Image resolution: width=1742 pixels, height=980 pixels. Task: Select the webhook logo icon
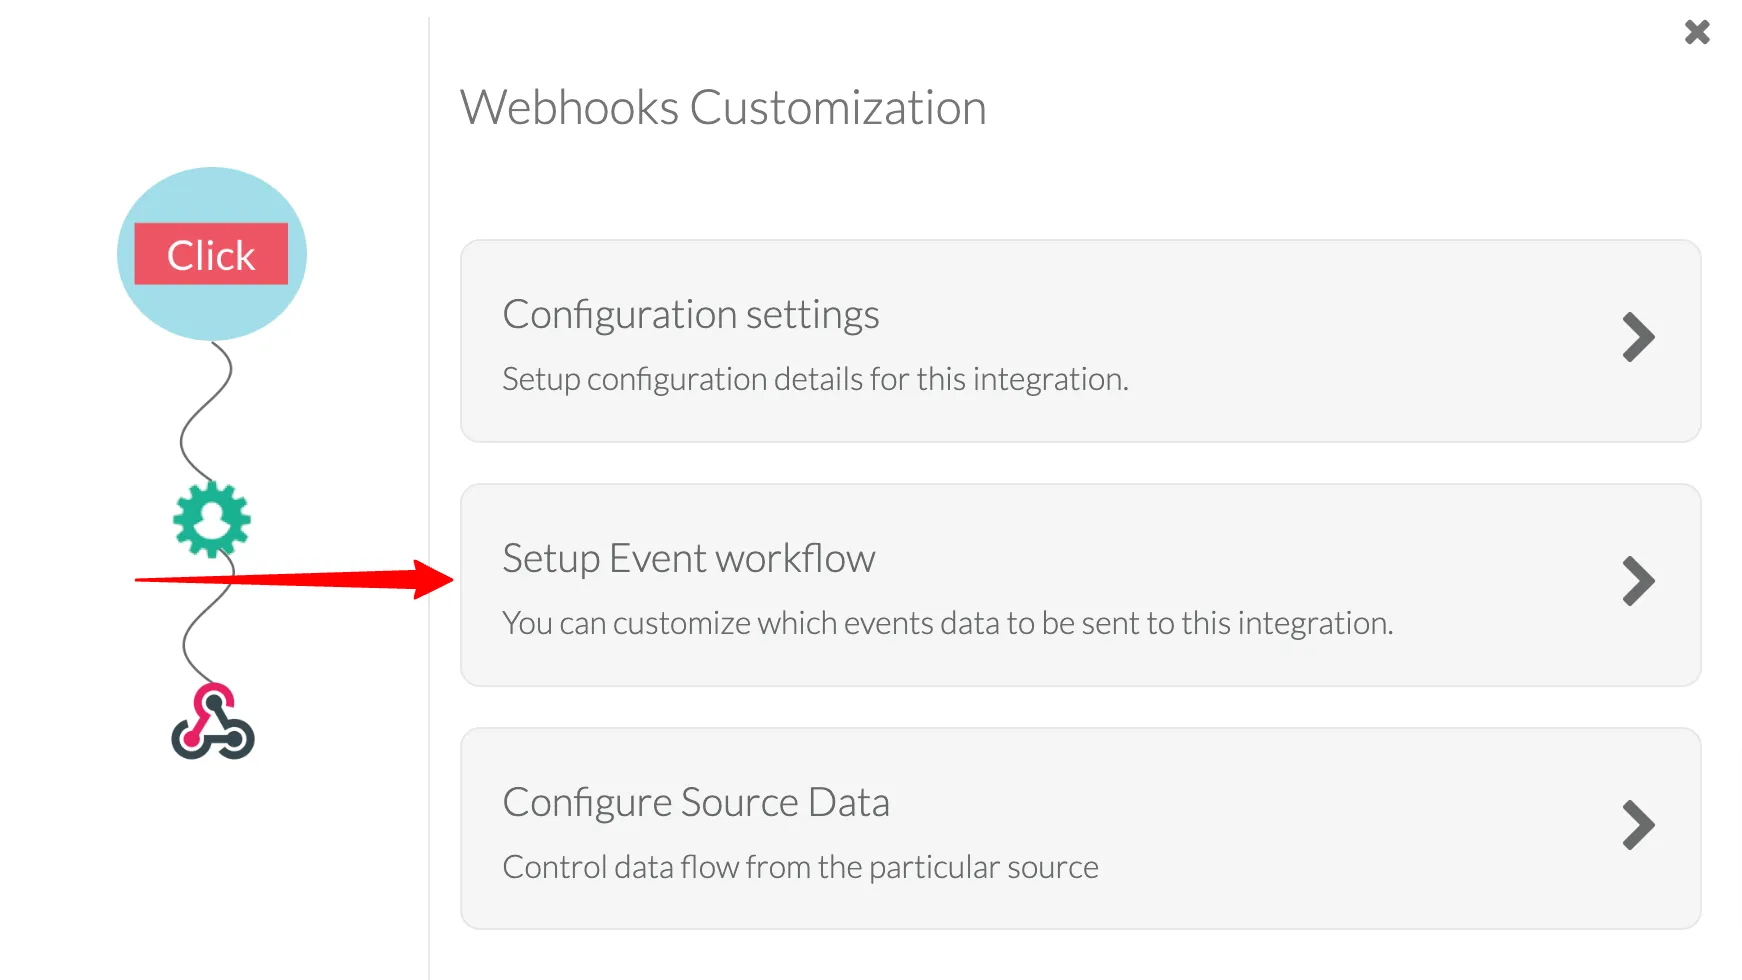213,721
